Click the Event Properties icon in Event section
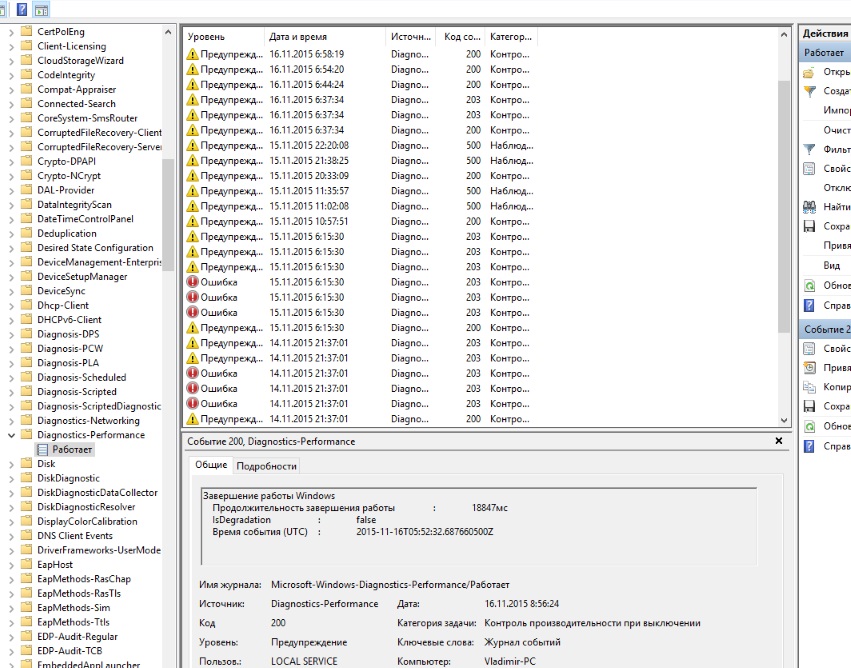Image resolution: width=851 pixels, height=668 pixels. click(x=809, y=349)
